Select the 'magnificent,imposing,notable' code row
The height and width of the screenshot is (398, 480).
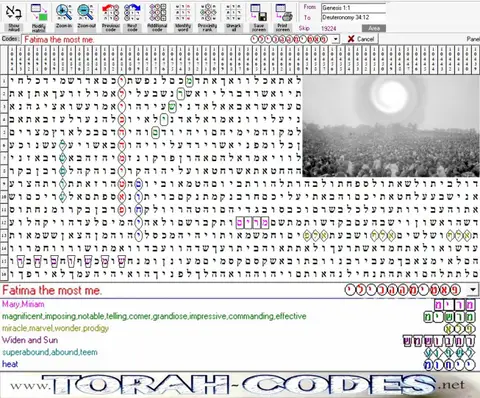coord(239,316)
